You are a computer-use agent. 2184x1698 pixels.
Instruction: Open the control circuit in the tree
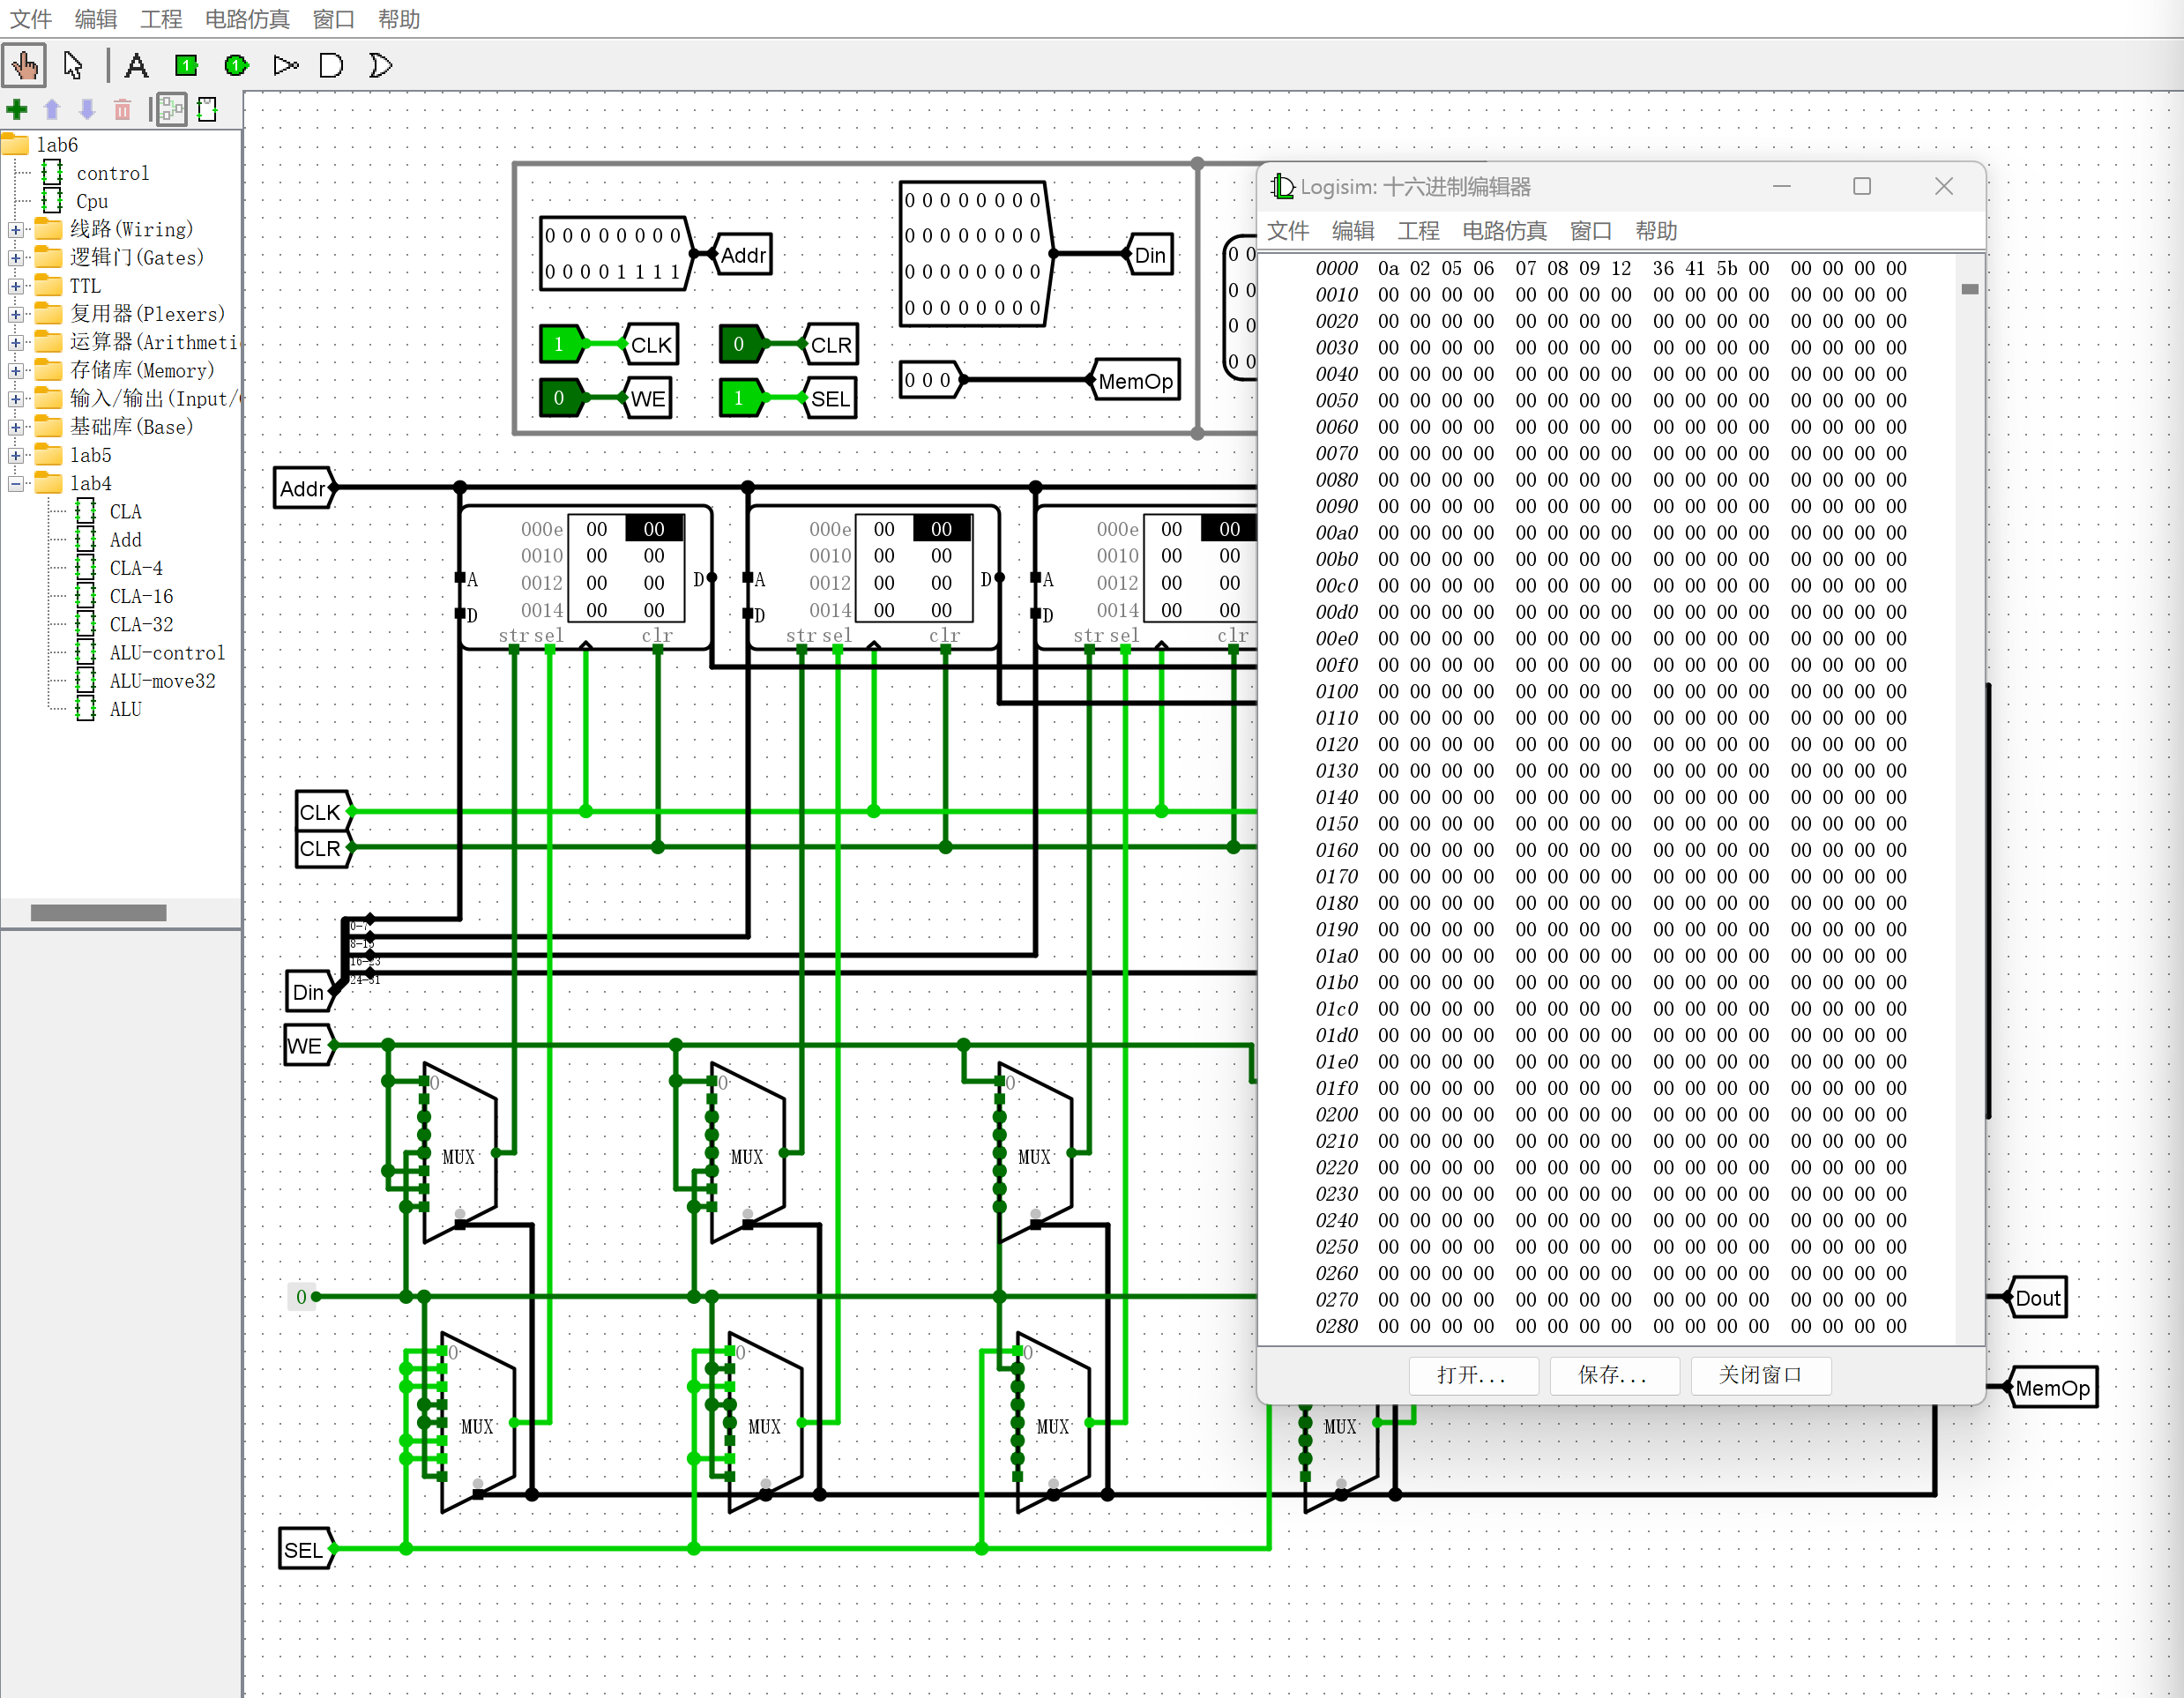(112, 173)
